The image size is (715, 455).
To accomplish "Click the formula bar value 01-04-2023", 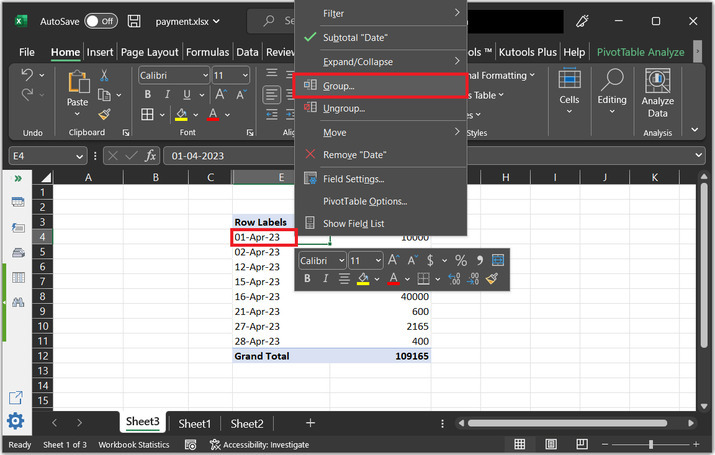I will (x=197, y=156).
